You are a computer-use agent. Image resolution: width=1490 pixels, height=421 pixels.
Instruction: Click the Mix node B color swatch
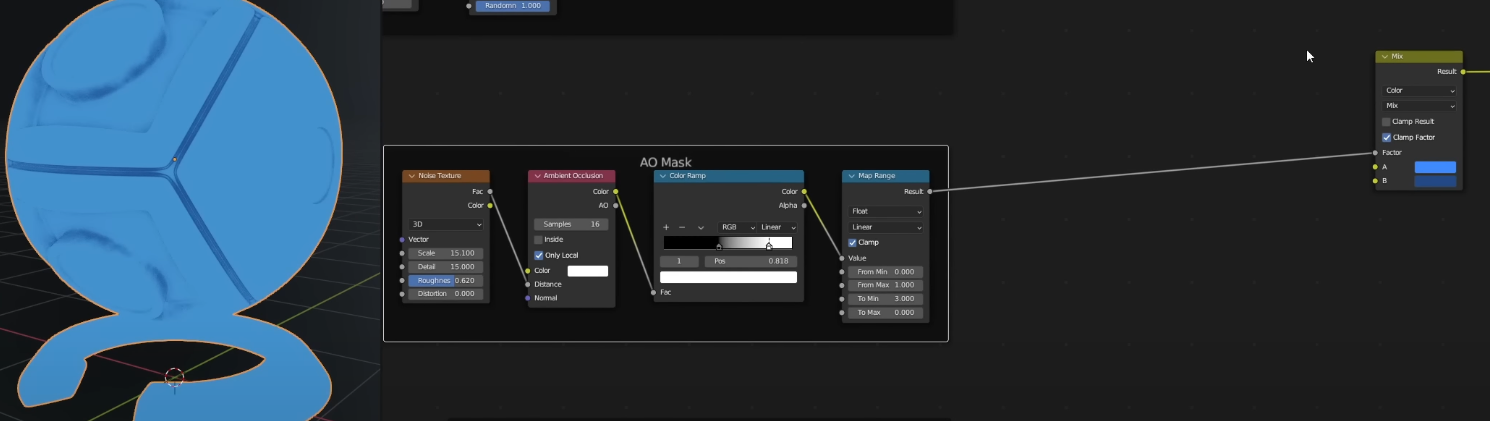pyautogui.click(x=1435, y=181)
